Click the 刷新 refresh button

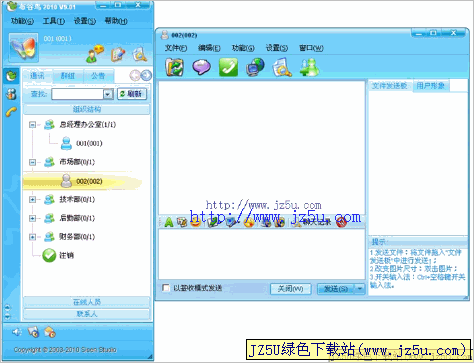click(x=132, y=94)
